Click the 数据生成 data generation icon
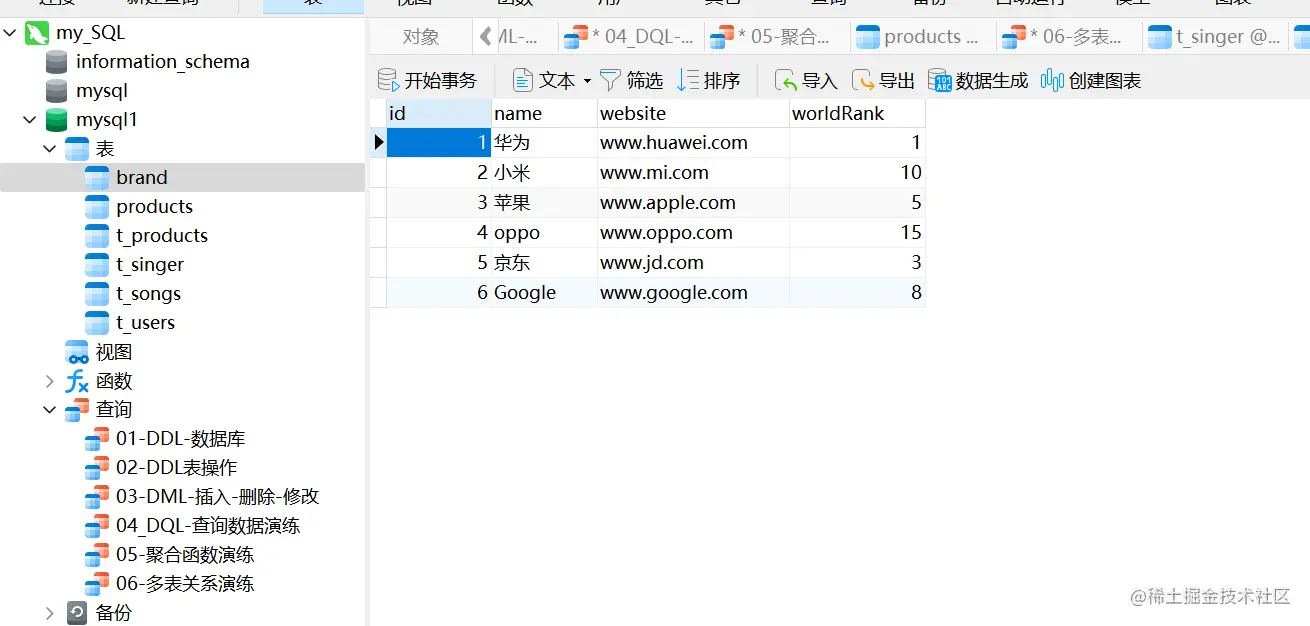Viewport: 1310px width, 626px height. point(939,80)
